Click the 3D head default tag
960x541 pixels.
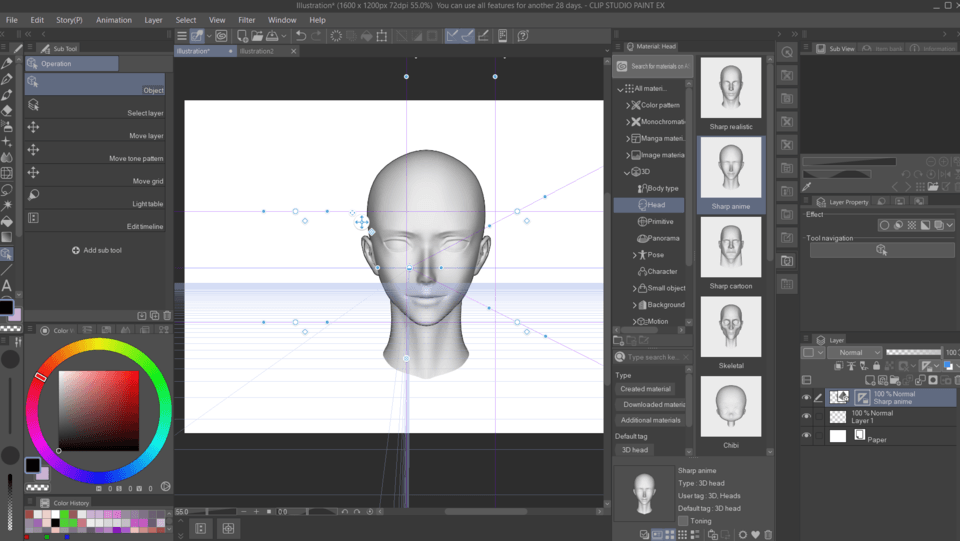tap(635, 450)
